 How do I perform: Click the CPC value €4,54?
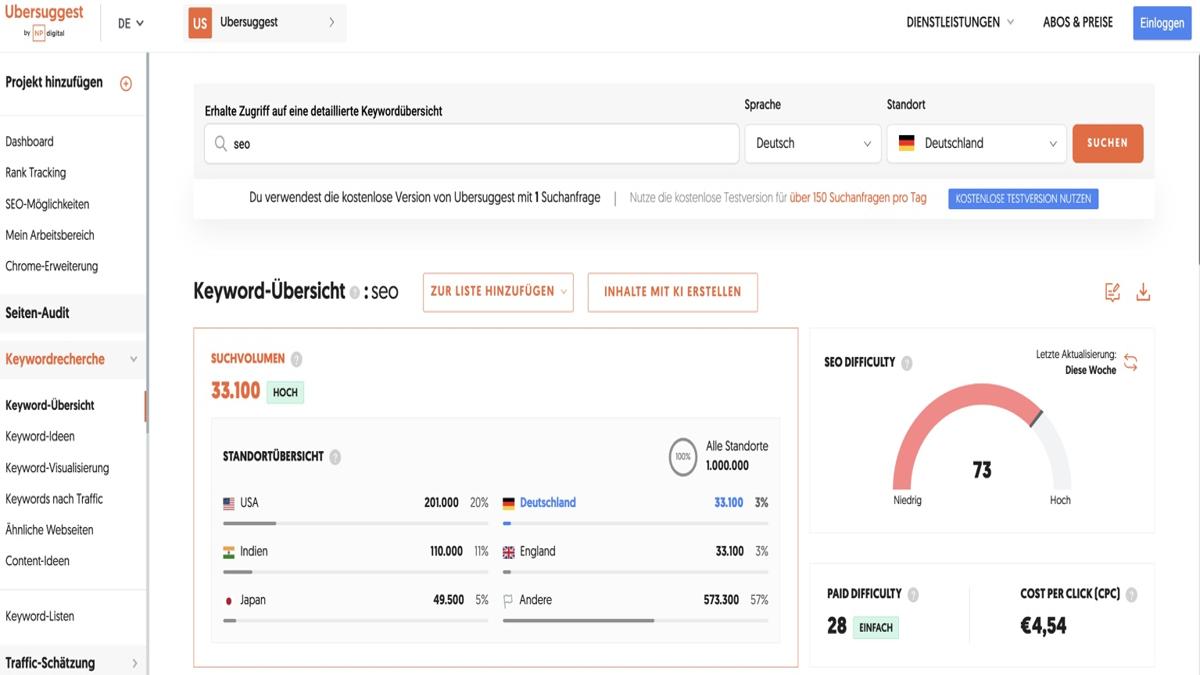1043,626
